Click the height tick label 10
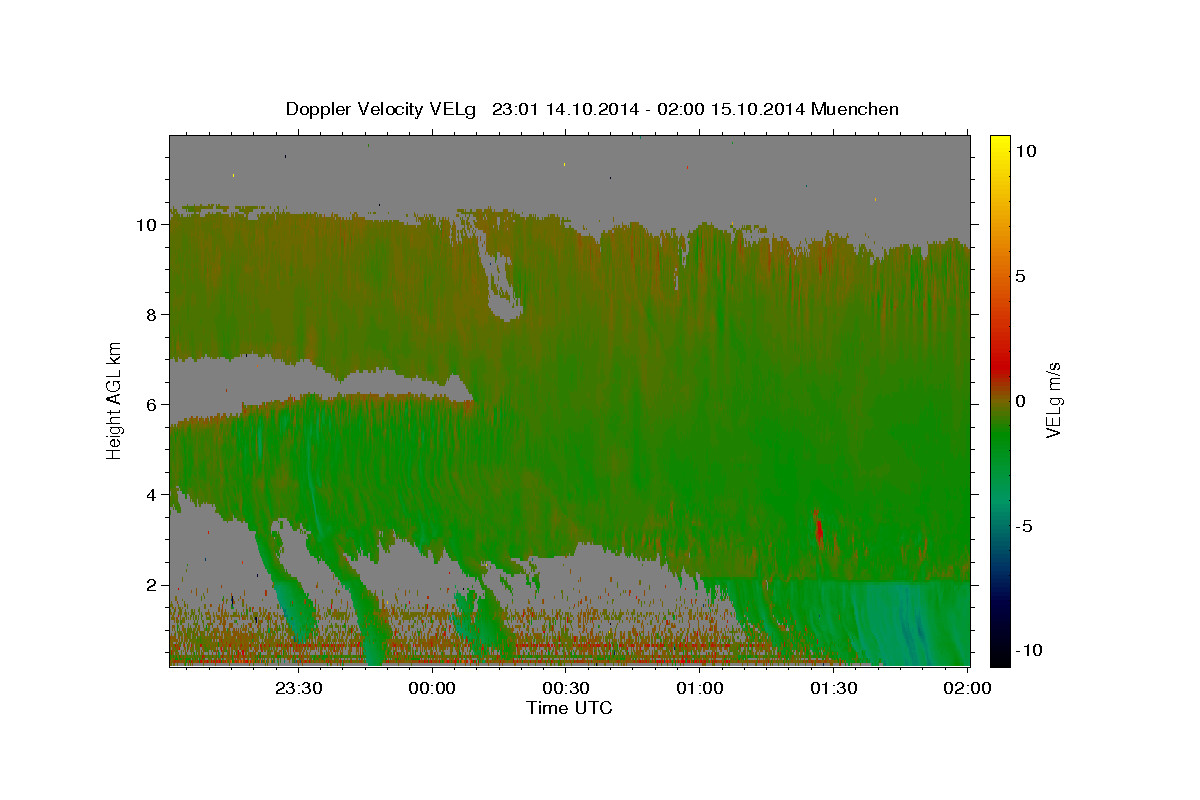The image size is (1200, 800). tap(148, 225)
